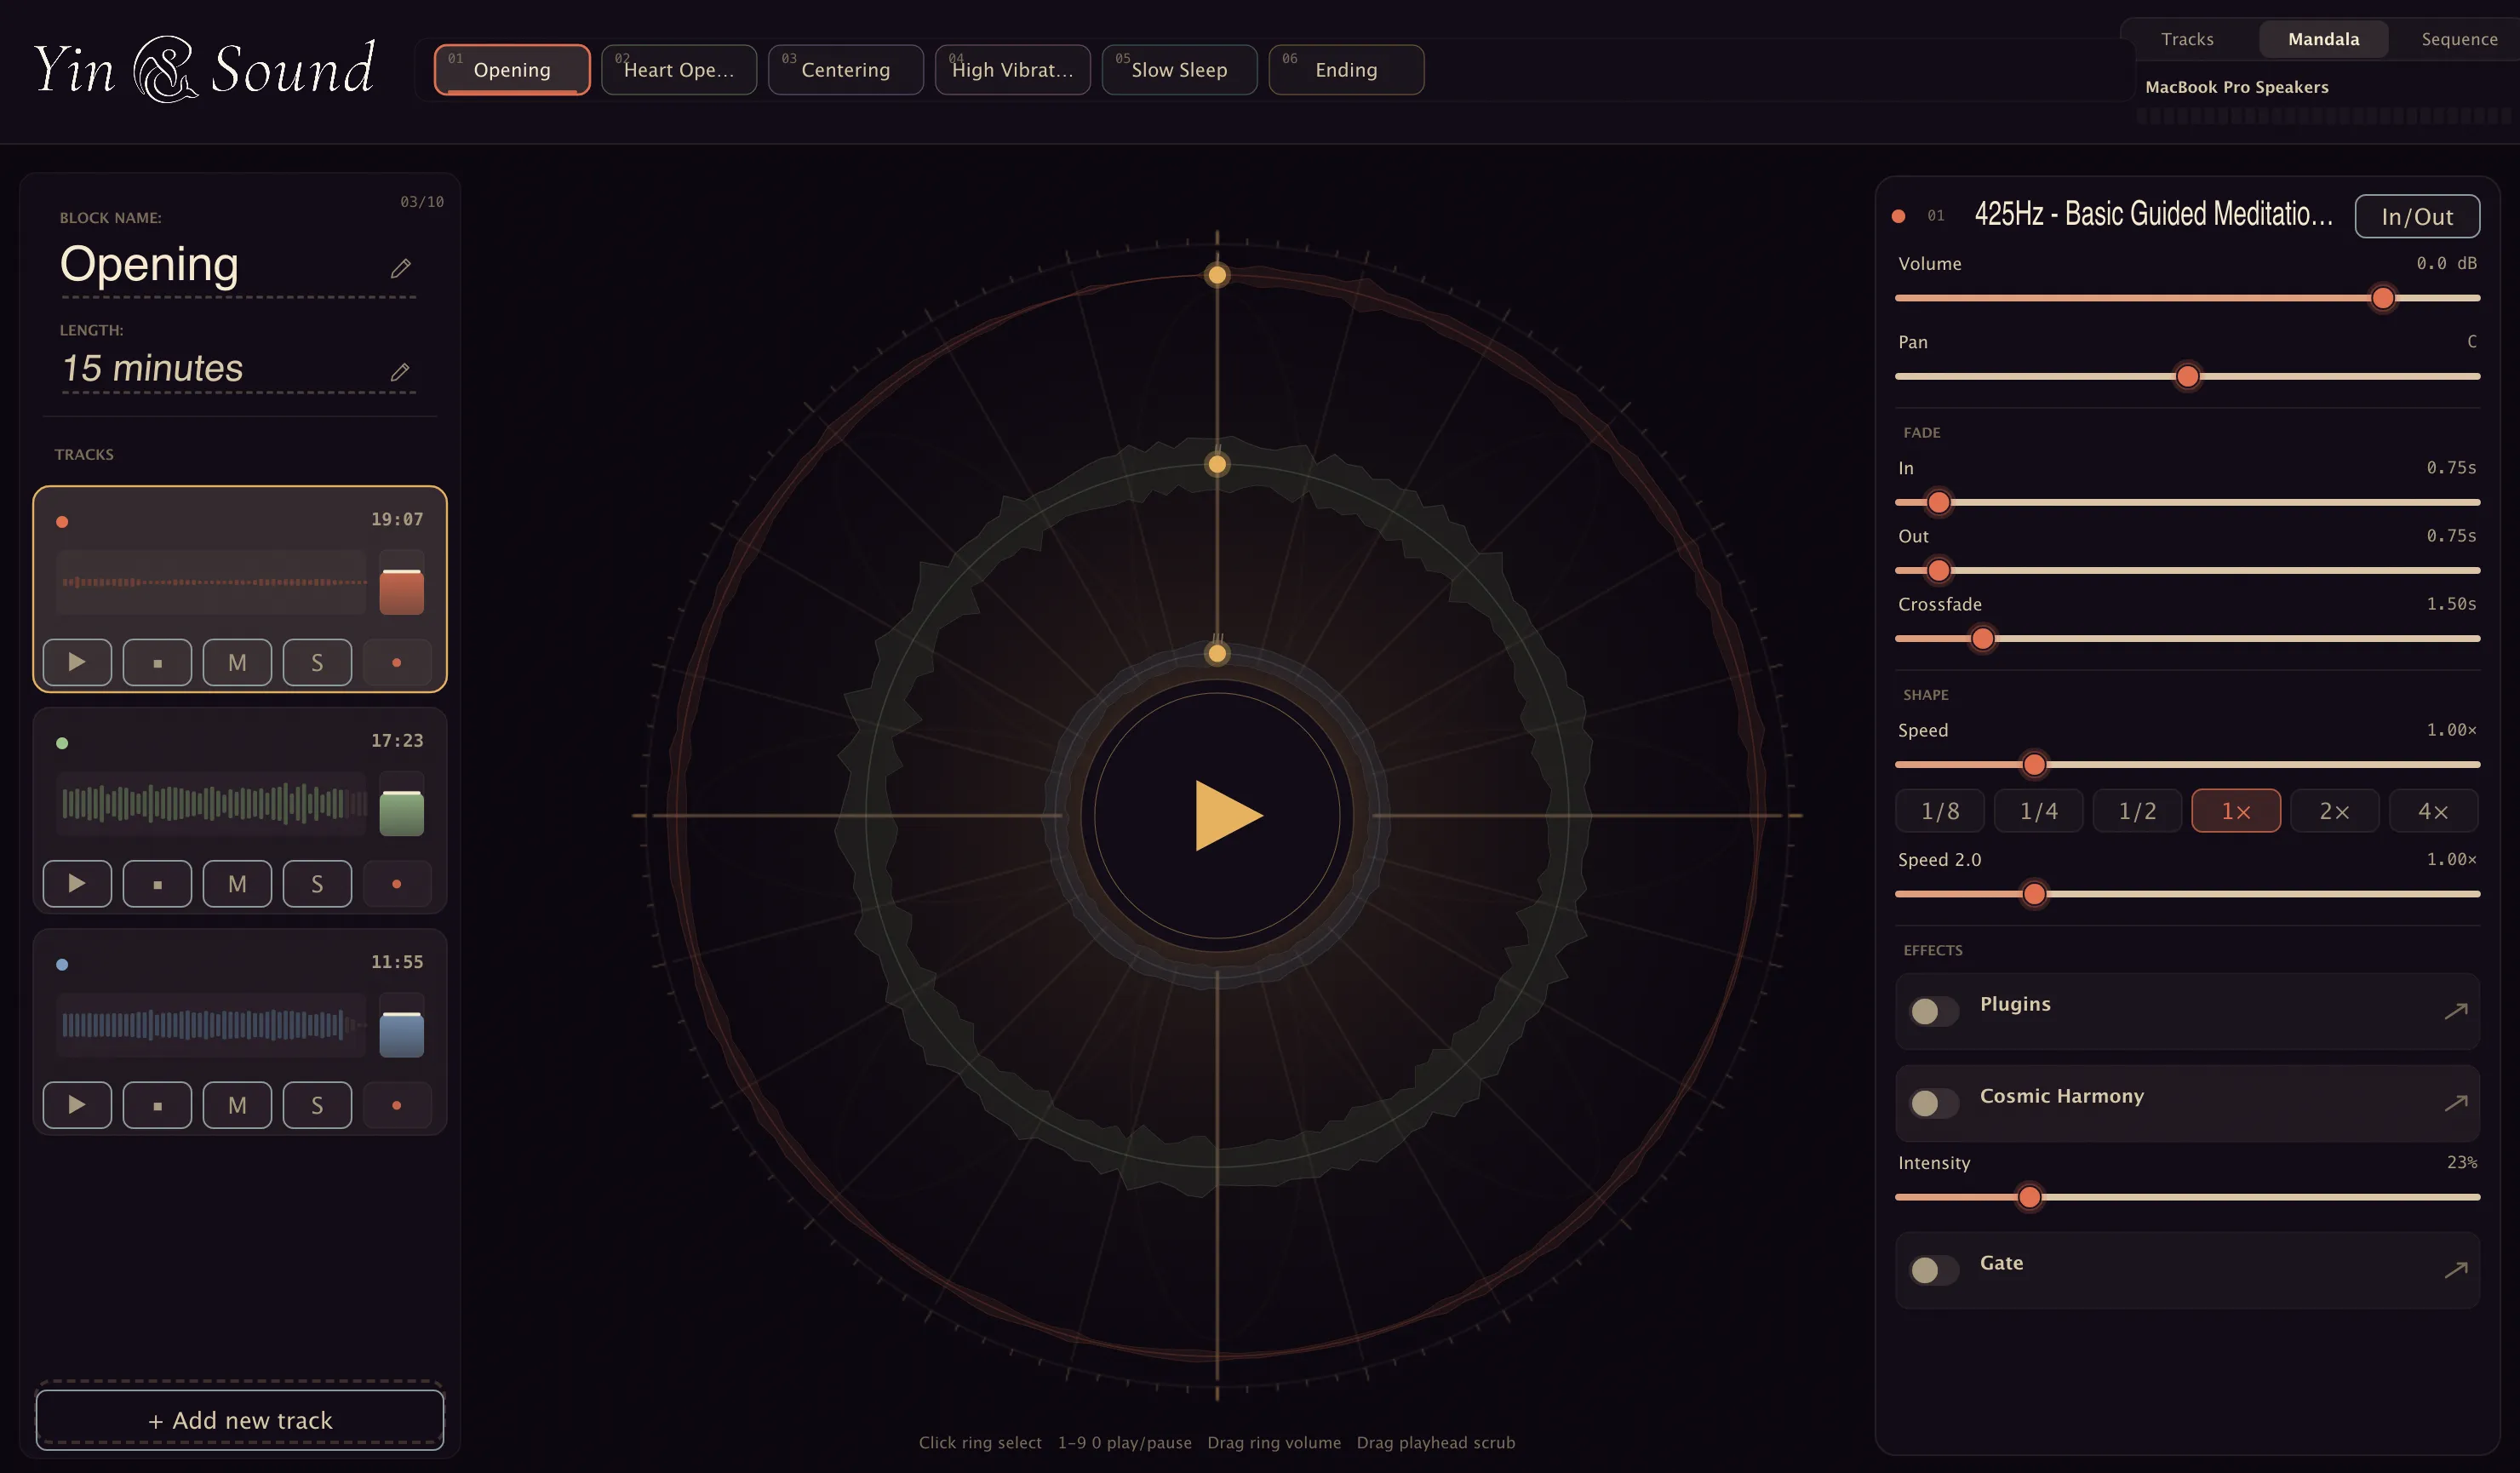Expand Gate with arrow icon

[x=2456, y=1270]
